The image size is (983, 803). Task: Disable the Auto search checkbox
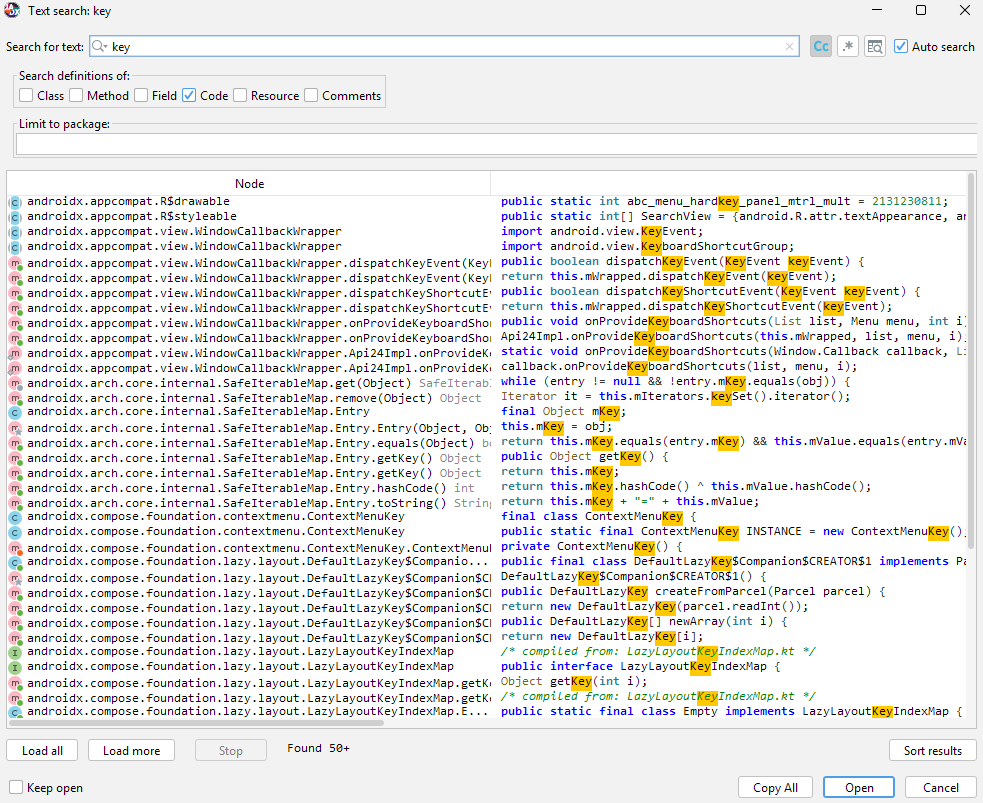901,46
